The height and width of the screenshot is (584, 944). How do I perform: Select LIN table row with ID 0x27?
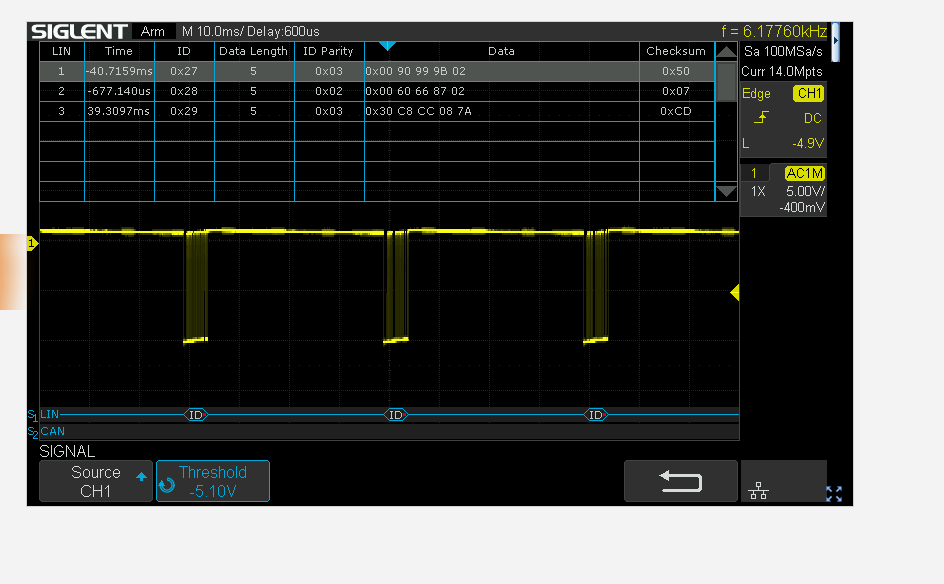pos(377,71)
